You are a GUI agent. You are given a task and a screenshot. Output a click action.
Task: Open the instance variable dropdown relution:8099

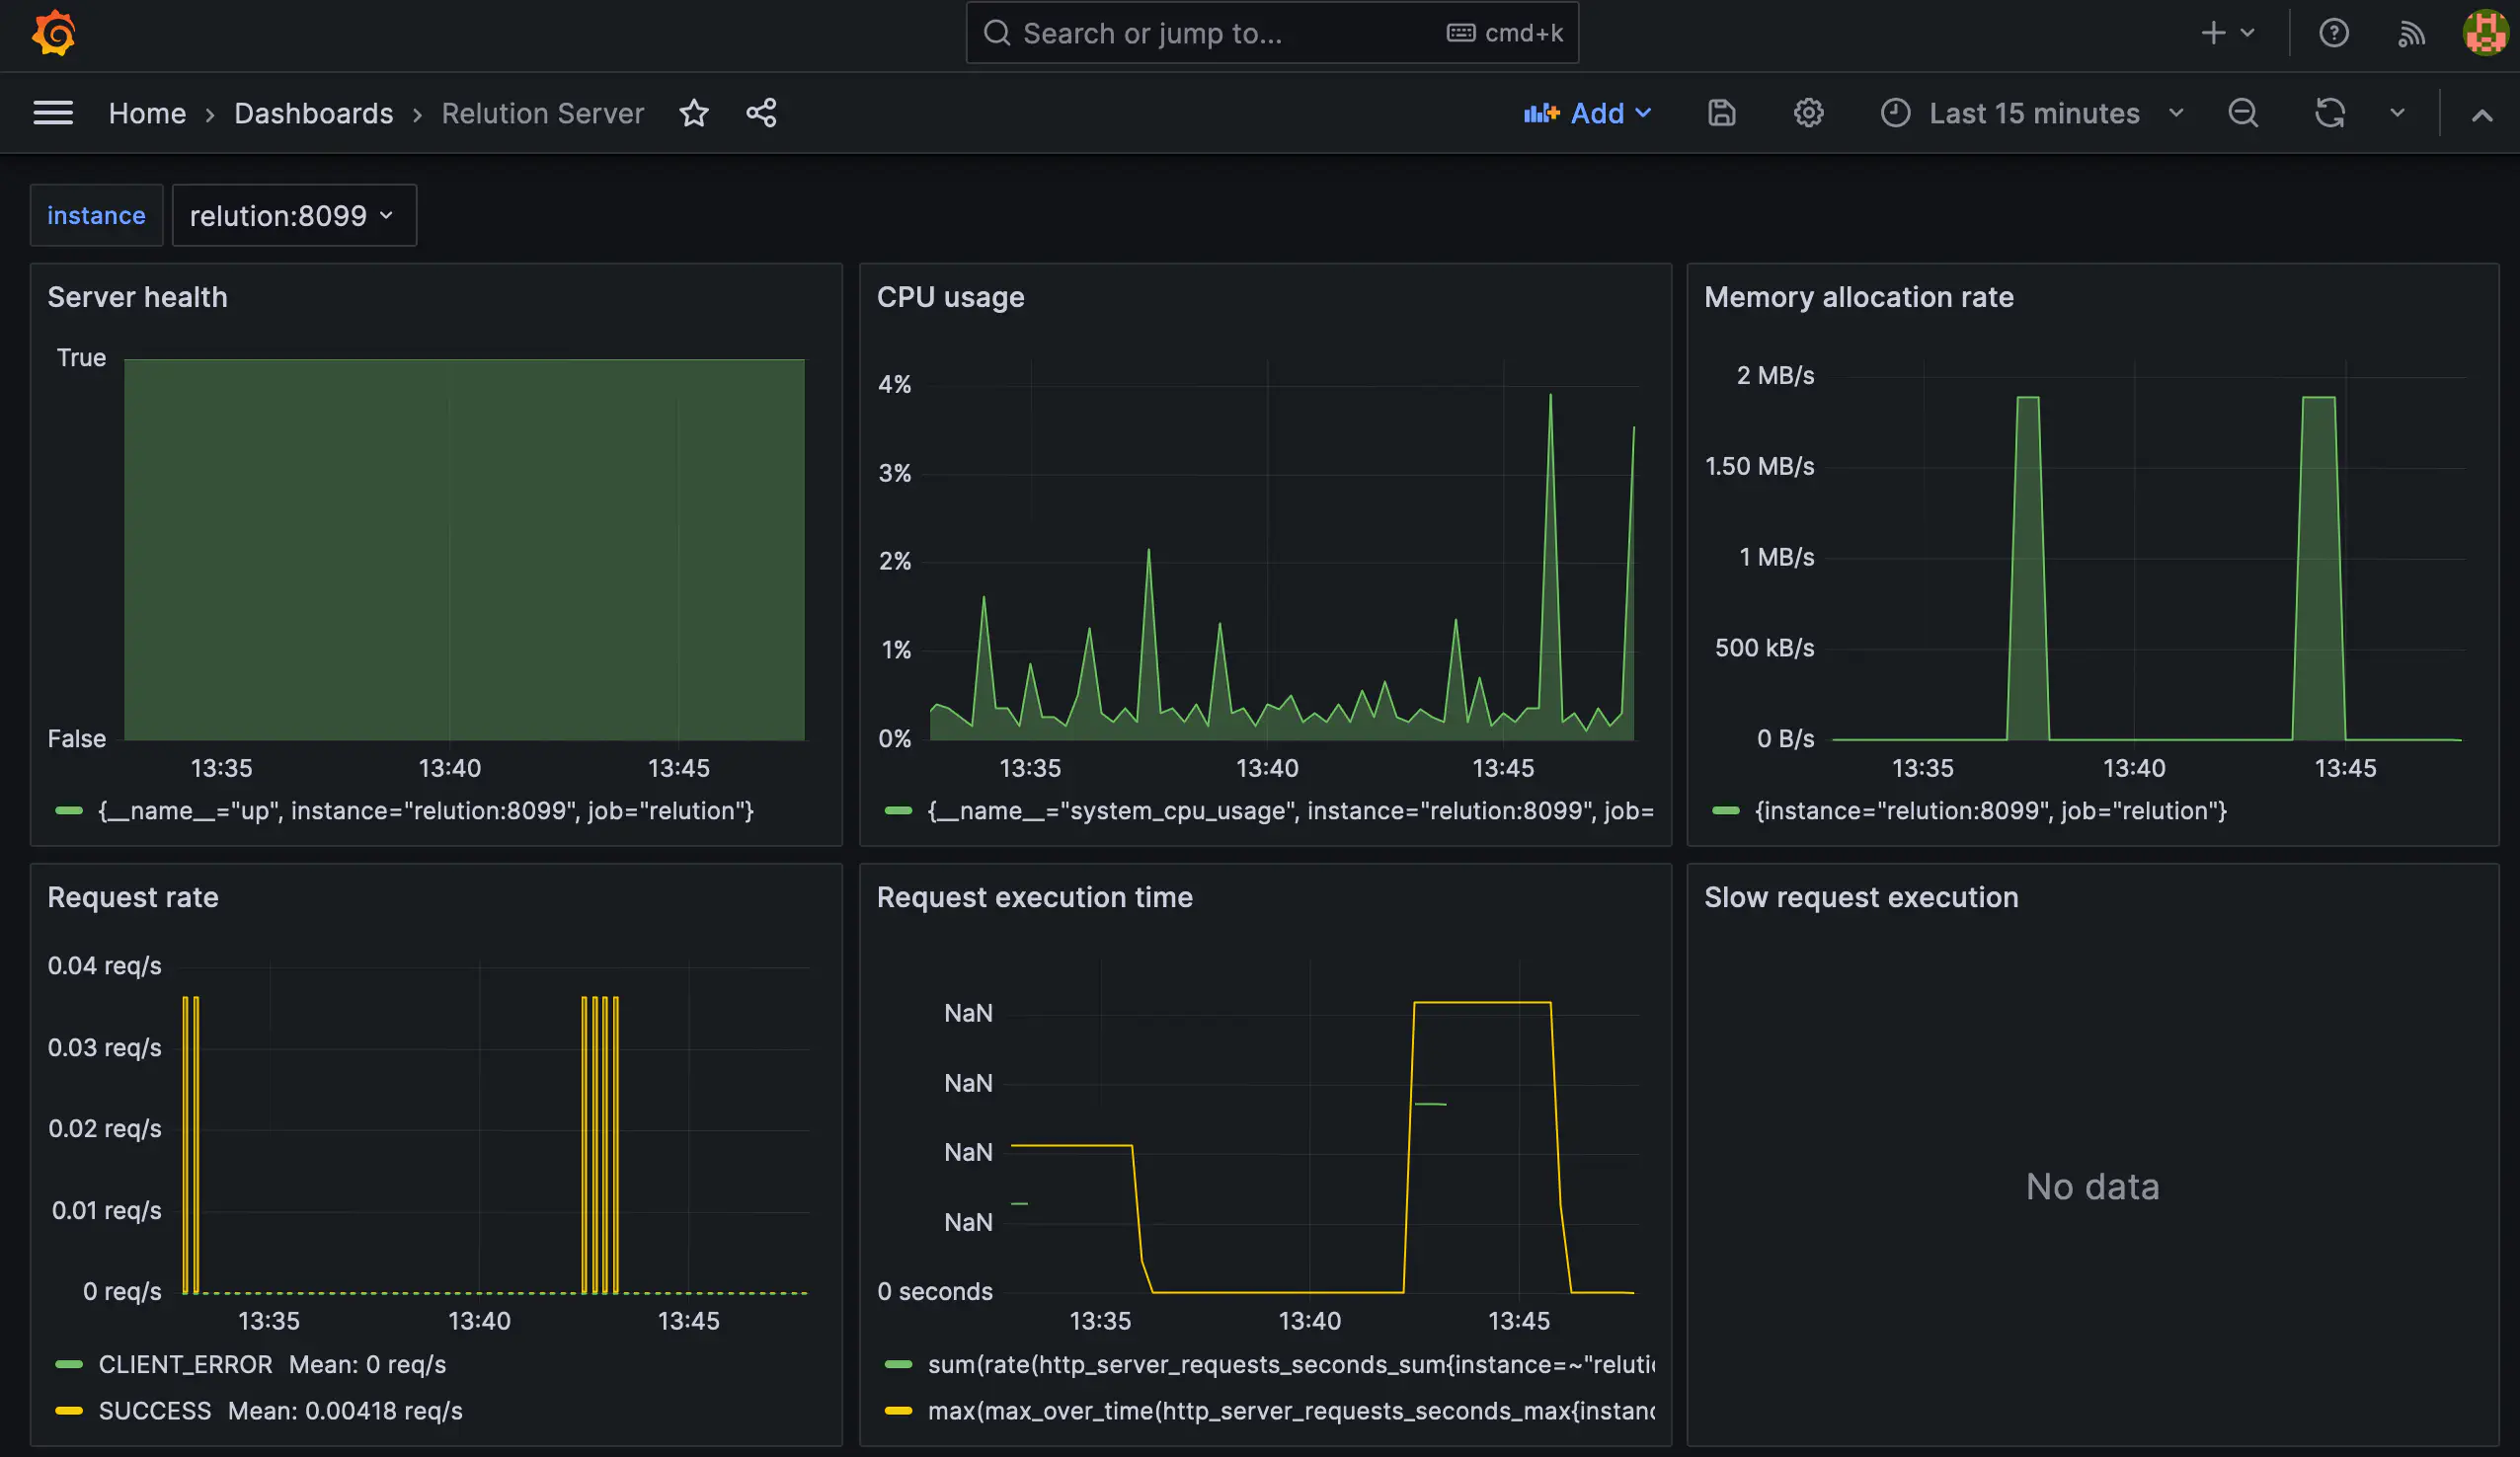point(294,215)
